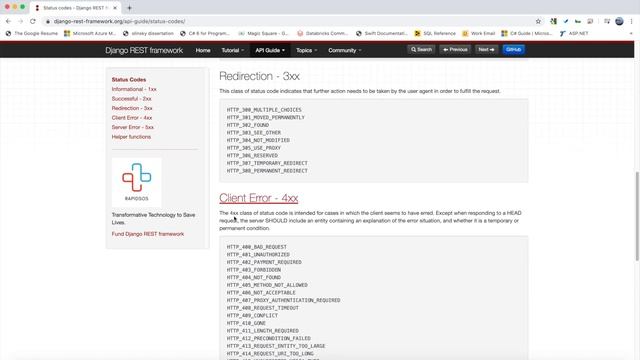Open the Microsoft Azure bookmark

click(x=90, y=33)
